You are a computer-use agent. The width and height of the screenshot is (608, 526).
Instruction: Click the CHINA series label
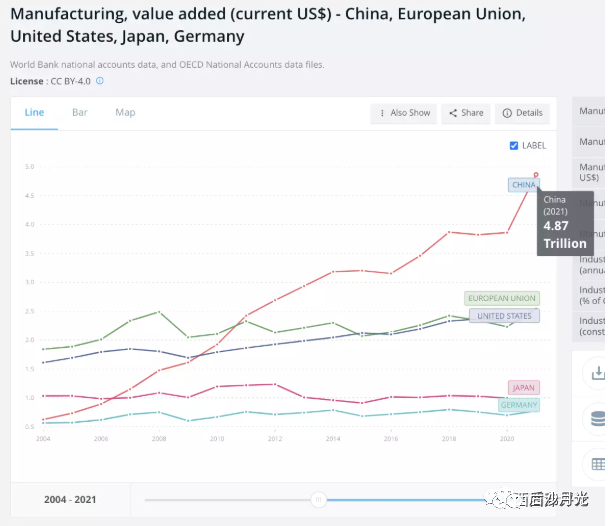[523, 185]
